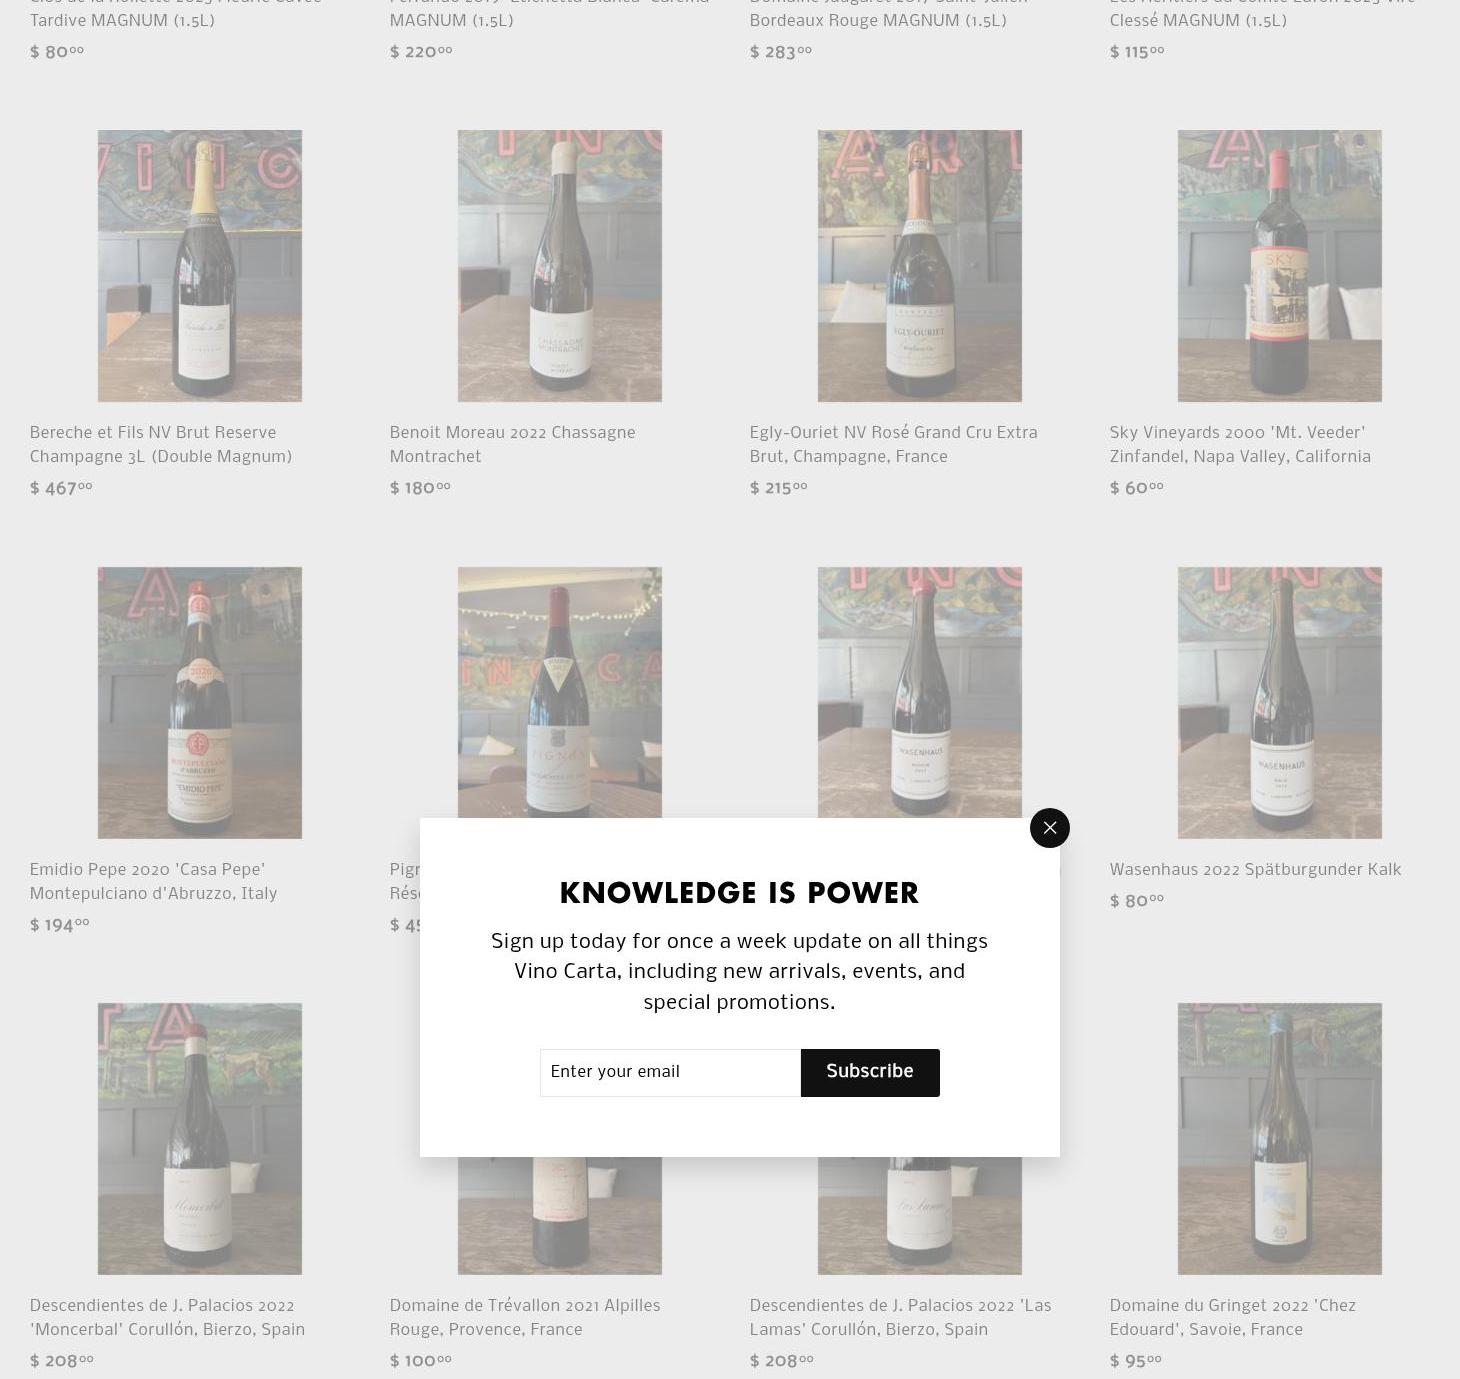
Task: Open Emidio Pepe 2020 Casa Pepe link
Action: coord(154,882)
